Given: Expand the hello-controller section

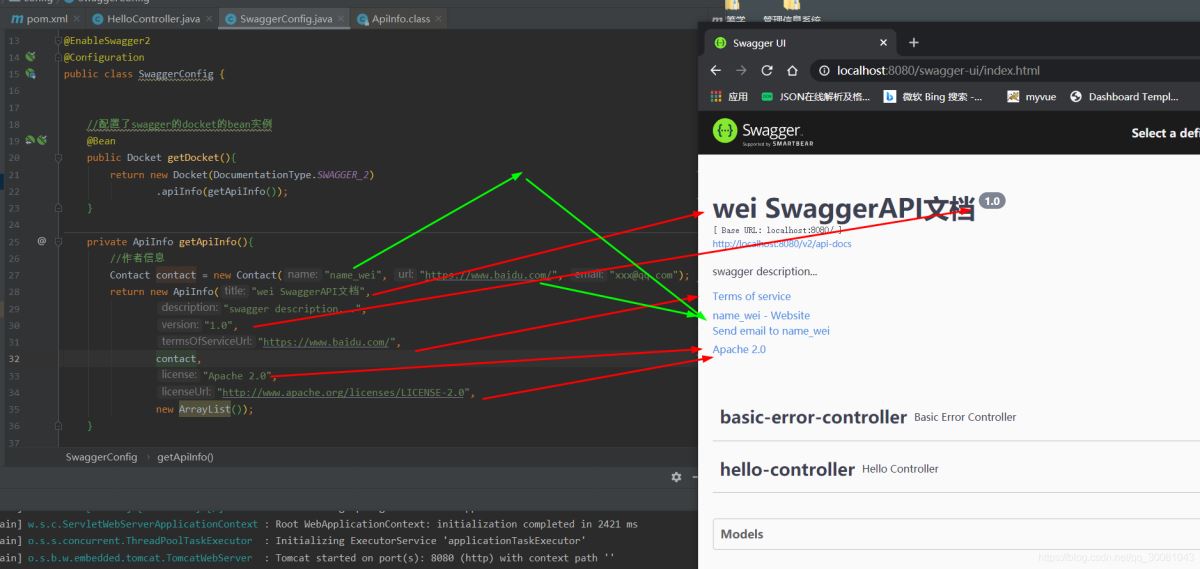Looking at the screenshot, I should [787, 469].
